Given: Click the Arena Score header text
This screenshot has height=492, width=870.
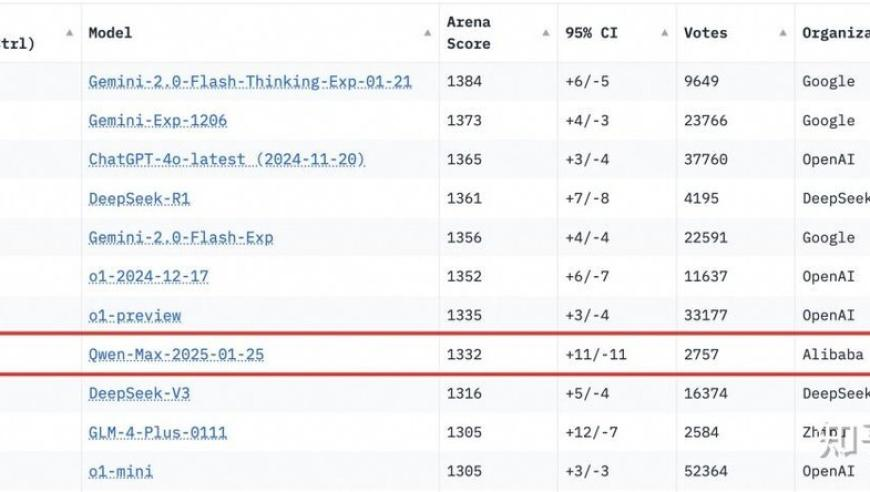Looking at the screenshot, I should (x=469, y=33).
